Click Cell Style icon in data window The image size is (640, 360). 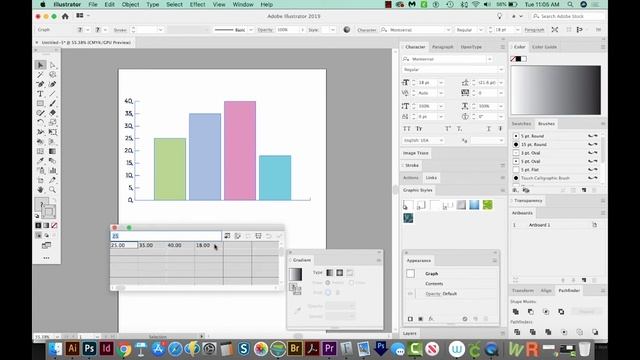click(258, 236)
